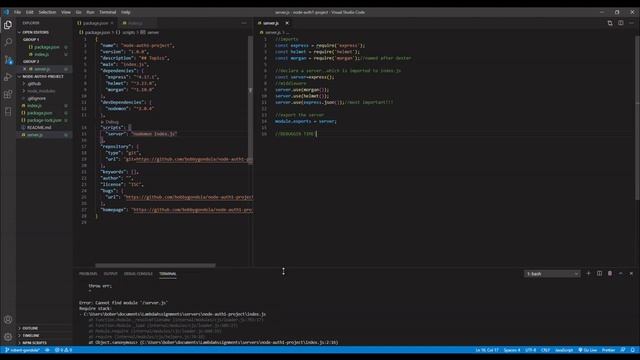Open the Source Control view icon
The image size is (640, 360).
tap(8, 60)
